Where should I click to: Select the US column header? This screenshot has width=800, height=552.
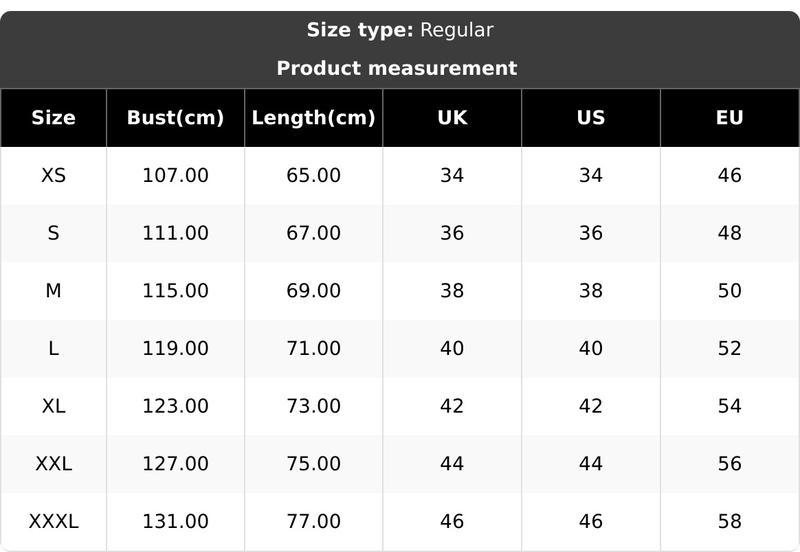[x=591, y=118]
